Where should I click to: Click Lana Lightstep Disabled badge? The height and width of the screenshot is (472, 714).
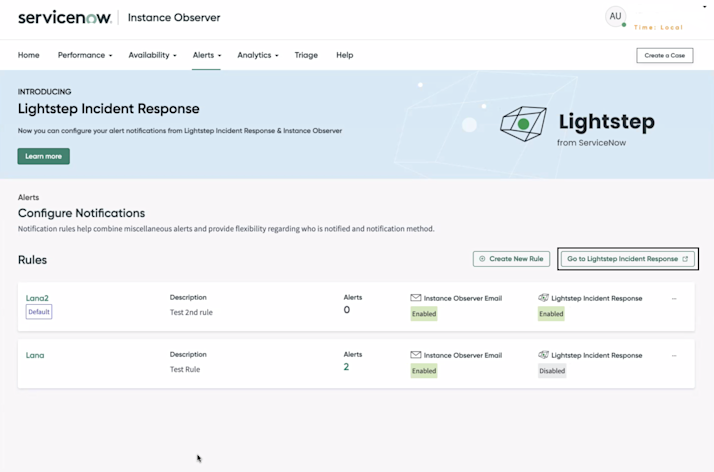click(552, 370)
